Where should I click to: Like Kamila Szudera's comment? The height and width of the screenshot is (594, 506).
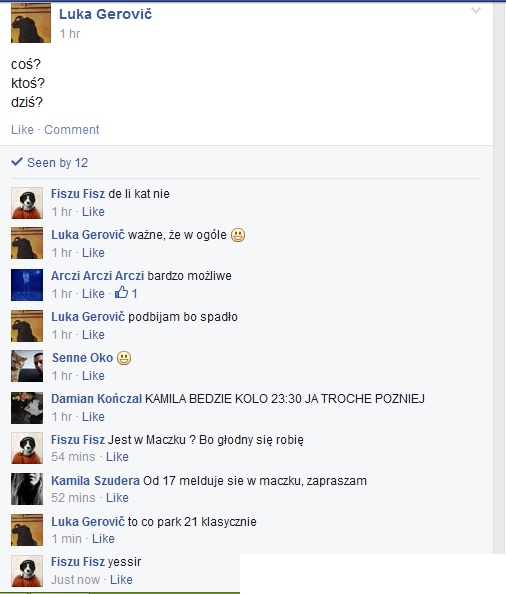pos(117,497)
